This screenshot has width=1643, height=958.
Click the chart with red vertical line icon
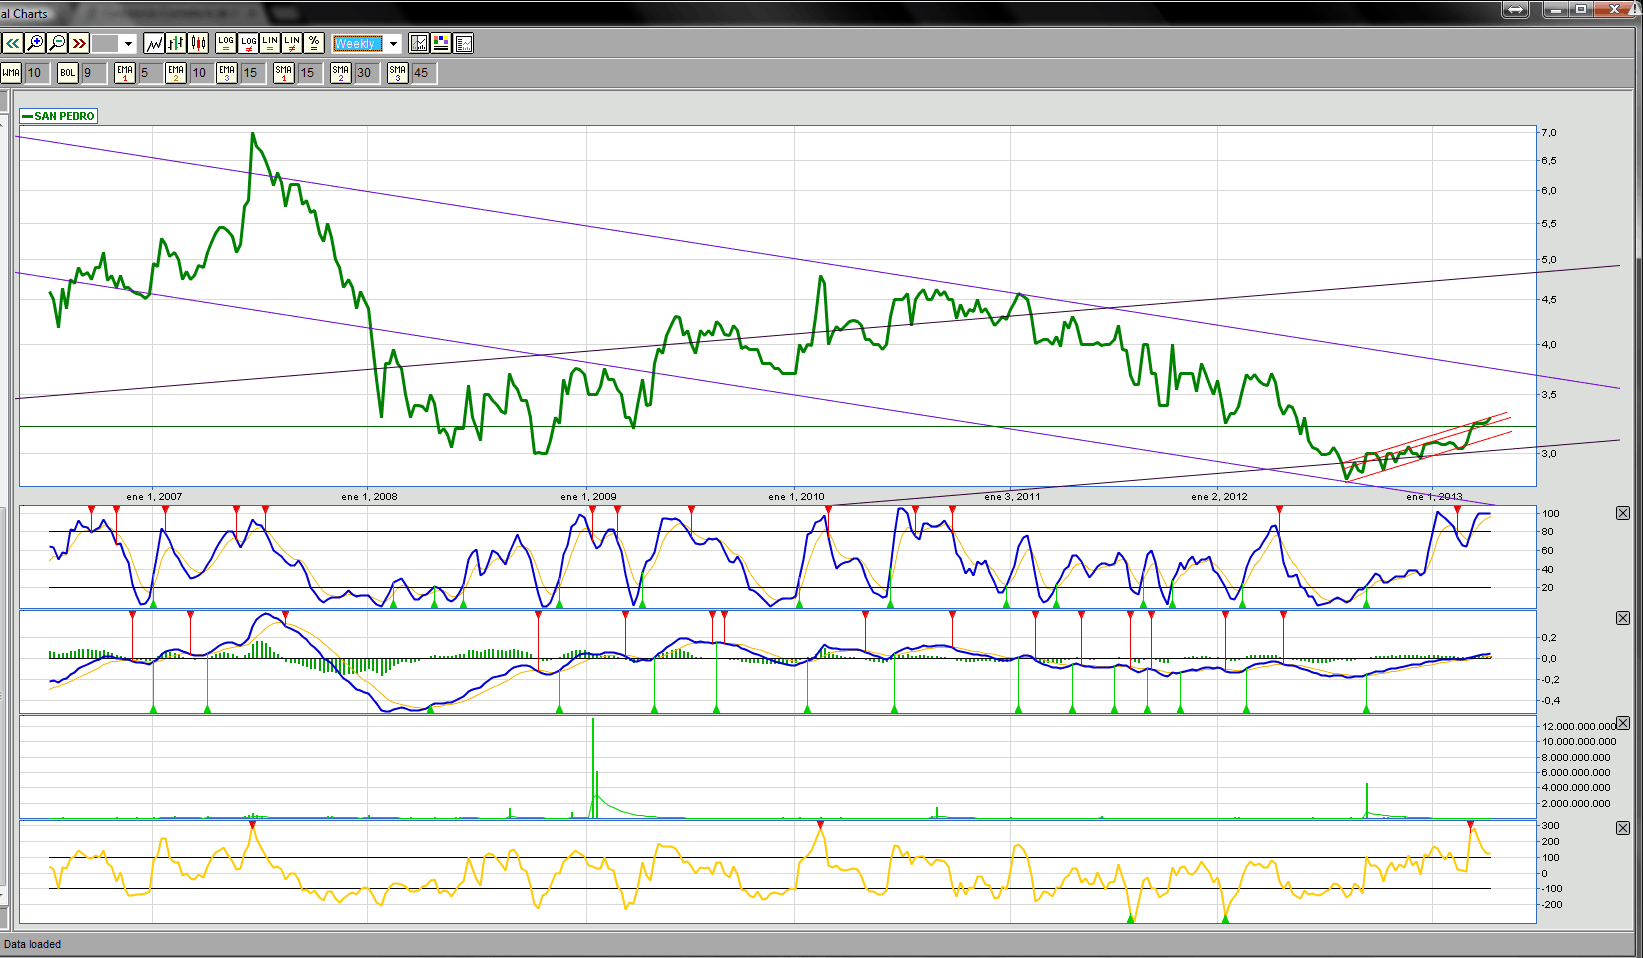419,43
